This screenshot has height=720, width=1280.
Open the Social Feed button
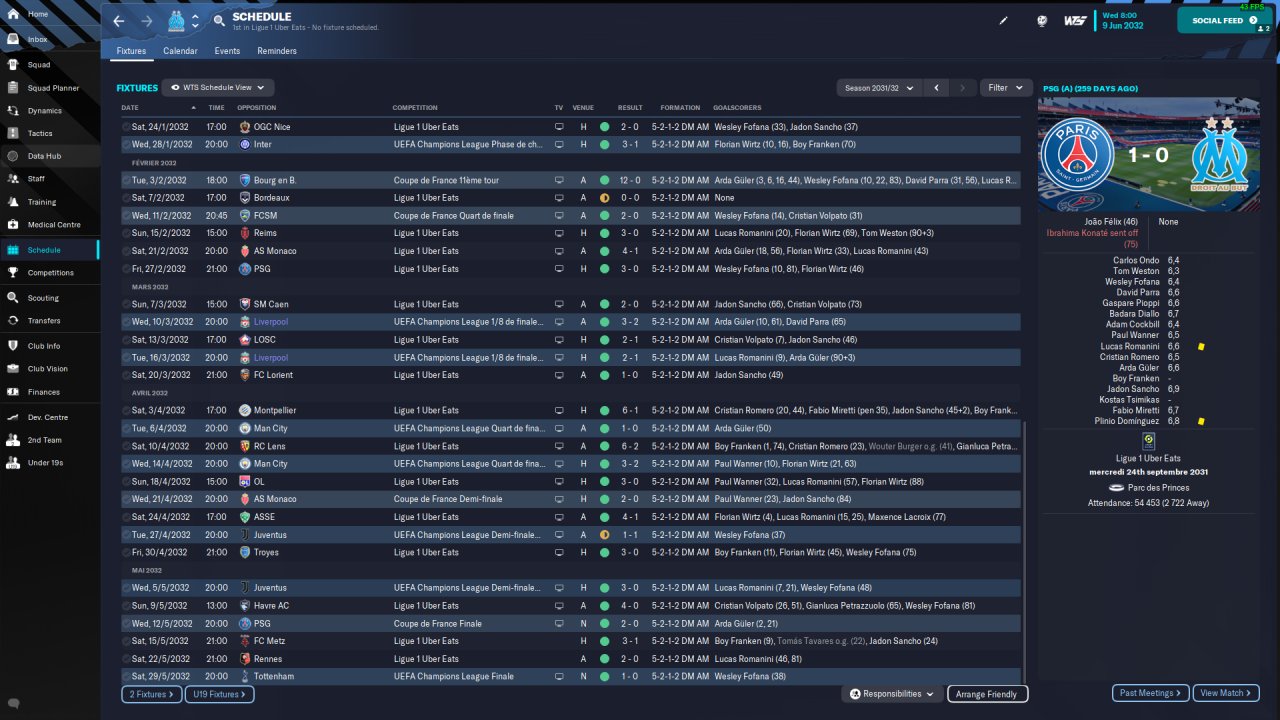click(1225, 20)
